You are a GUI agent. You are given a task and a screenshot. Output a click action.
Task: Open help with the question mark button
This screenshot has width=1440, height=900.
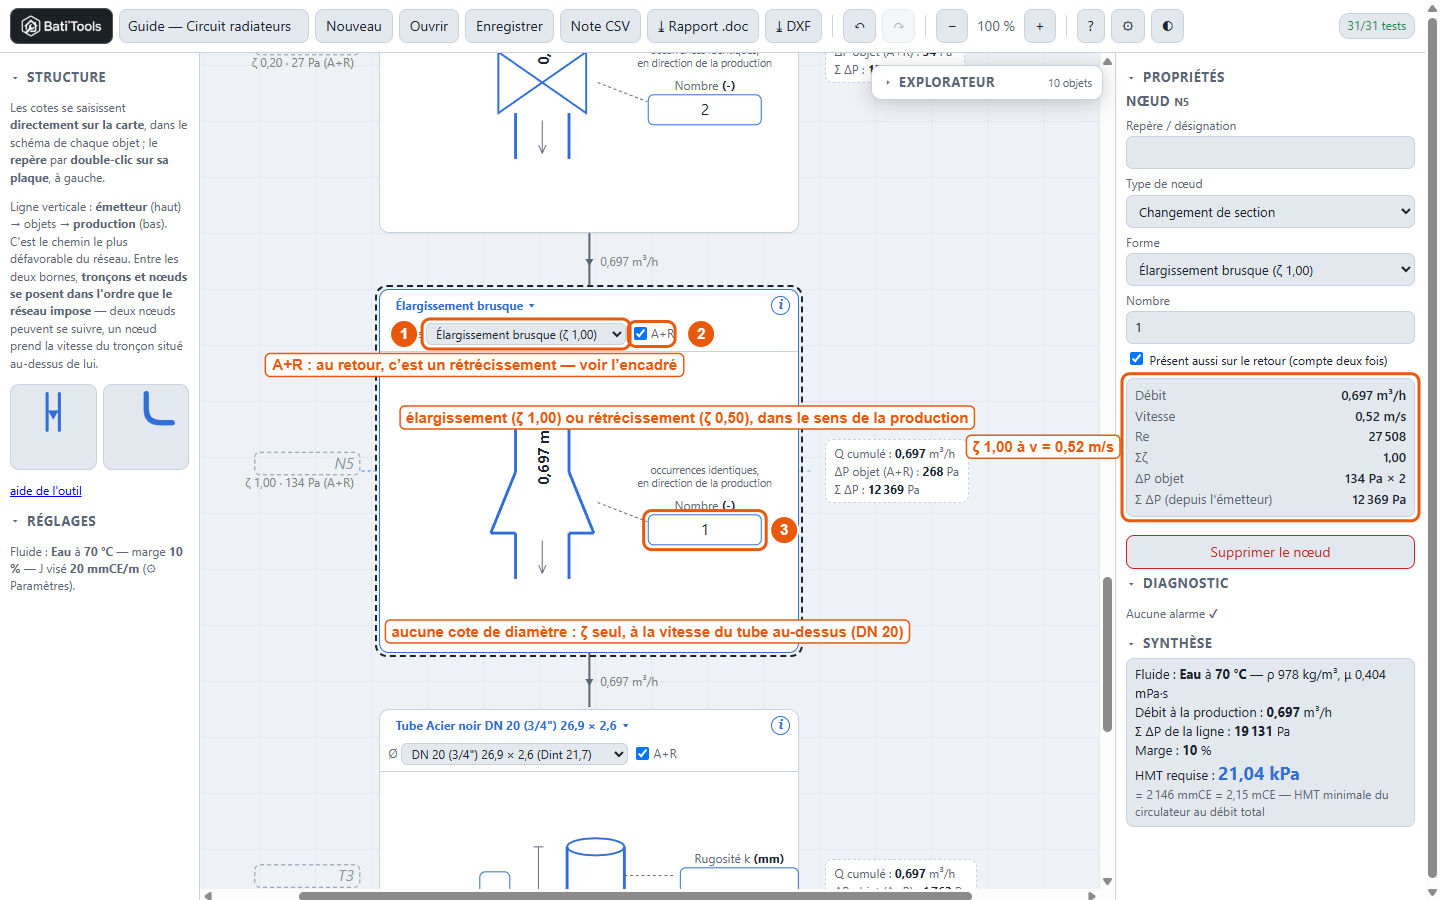tap(1090, 26)
